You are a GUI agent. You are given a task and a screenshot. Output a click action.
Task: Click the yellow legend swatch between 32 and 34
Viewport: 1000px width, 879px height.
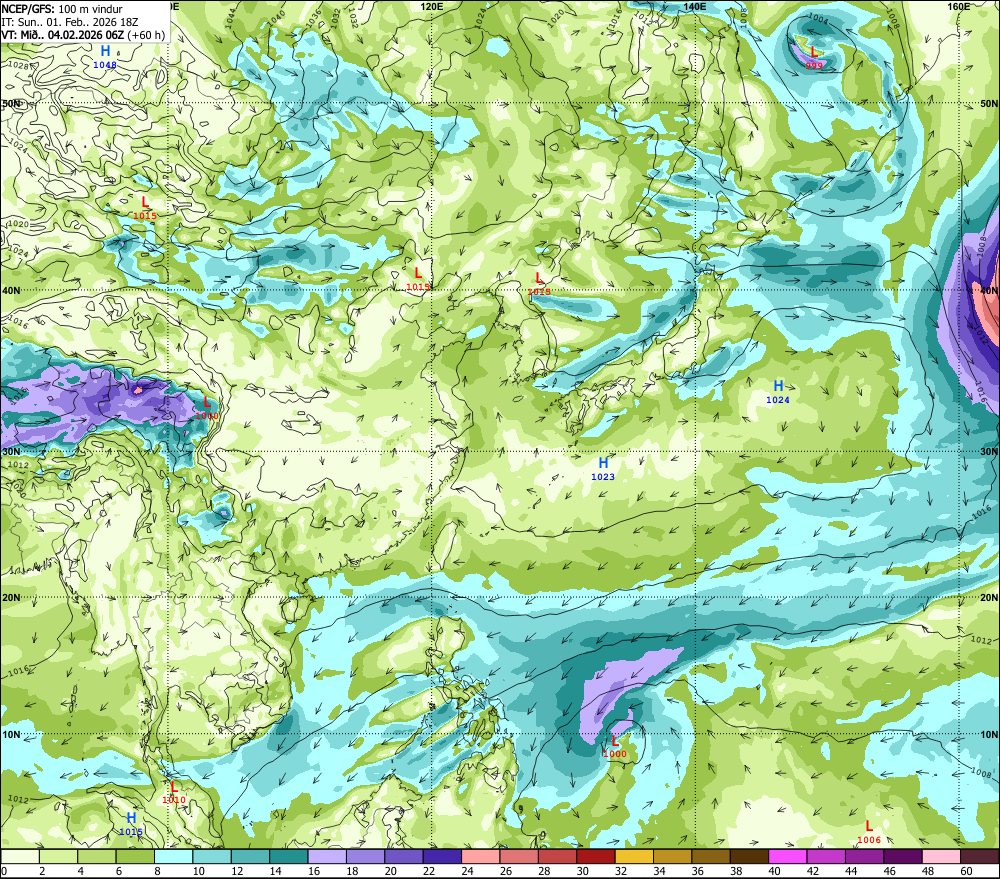point(635,856)
